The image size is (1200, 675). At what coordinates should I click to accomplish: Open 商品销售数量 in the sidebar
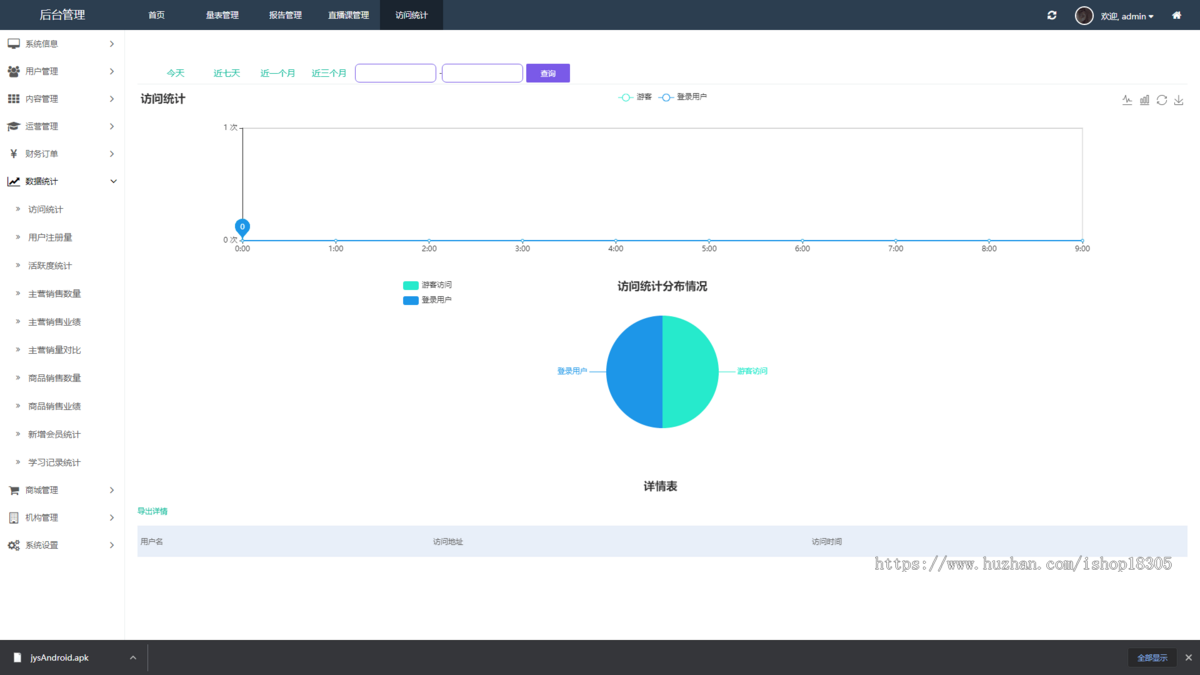(54, 378)
